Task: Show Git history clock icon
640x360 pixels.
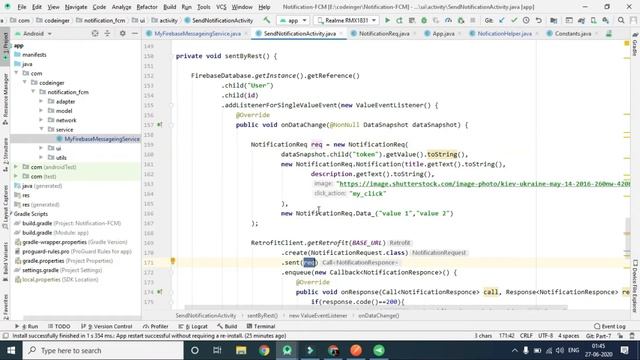Action: (x=526, y=20)
